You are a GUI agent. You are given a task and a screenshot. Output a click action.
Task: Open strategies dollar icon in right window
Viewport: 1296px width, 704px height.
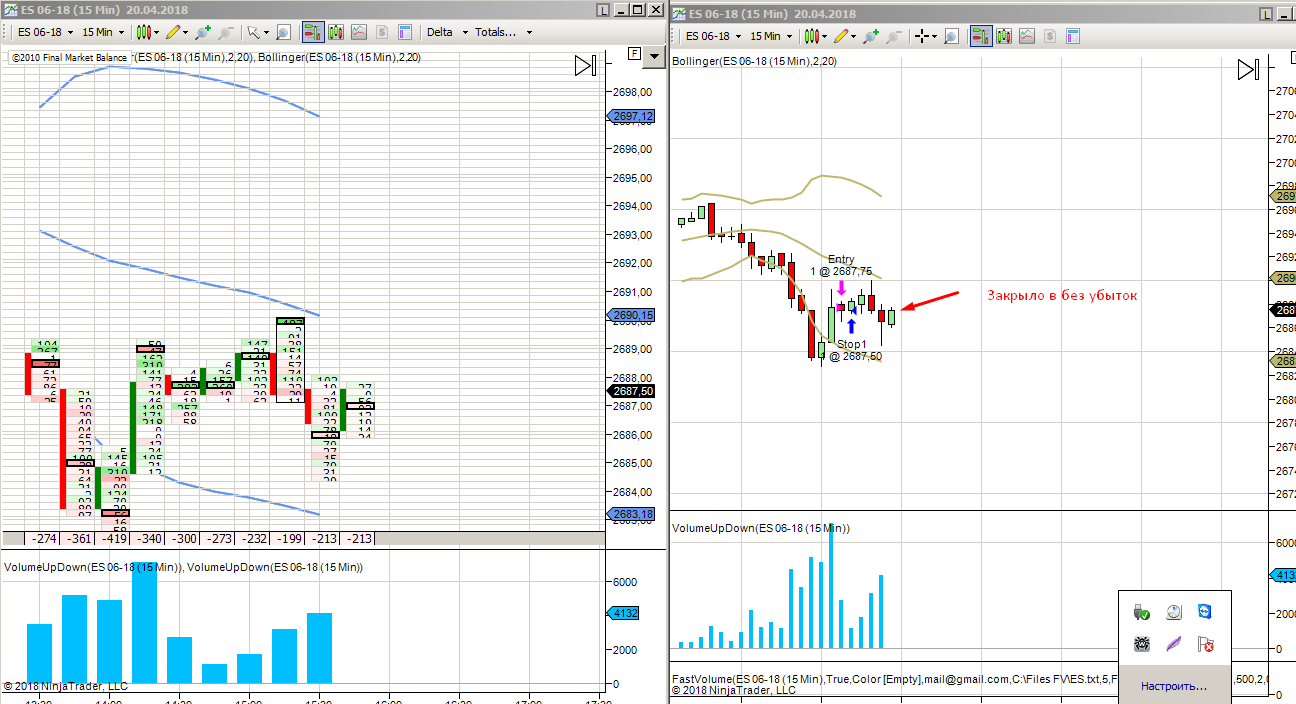click(x=1049, y=36)
